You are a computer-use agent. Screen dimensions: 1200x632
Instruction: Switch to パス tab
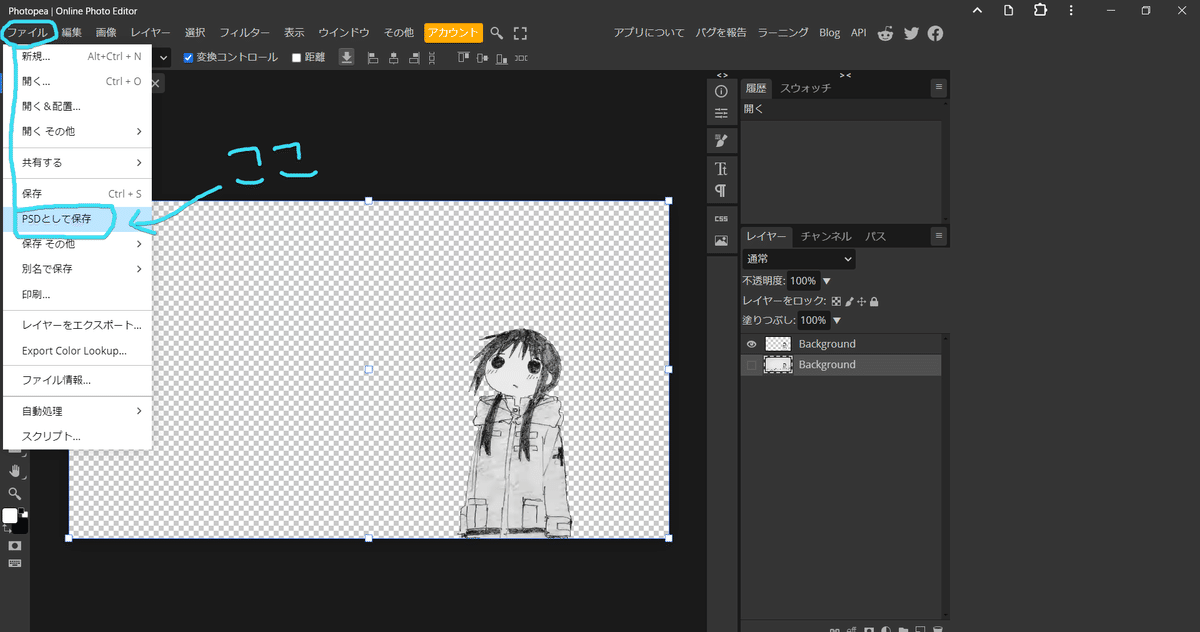(x=875, y=236)
